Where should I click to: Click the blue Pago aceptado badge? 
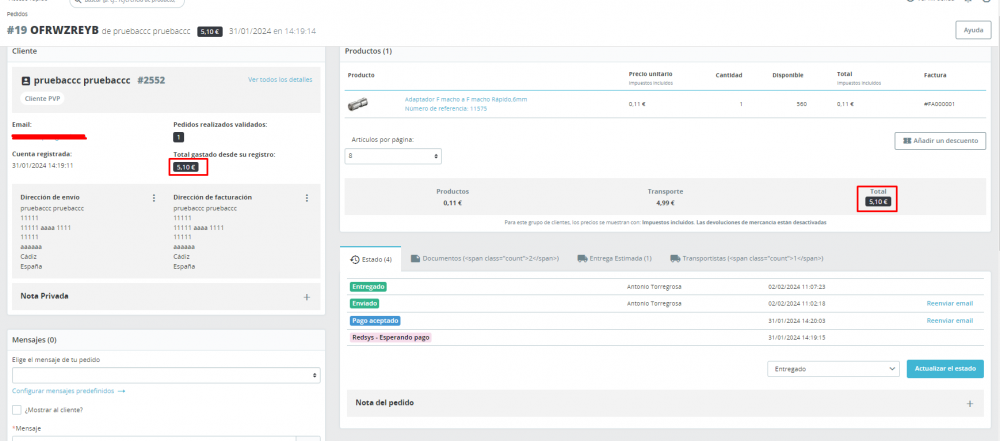[x=375, y=320]
